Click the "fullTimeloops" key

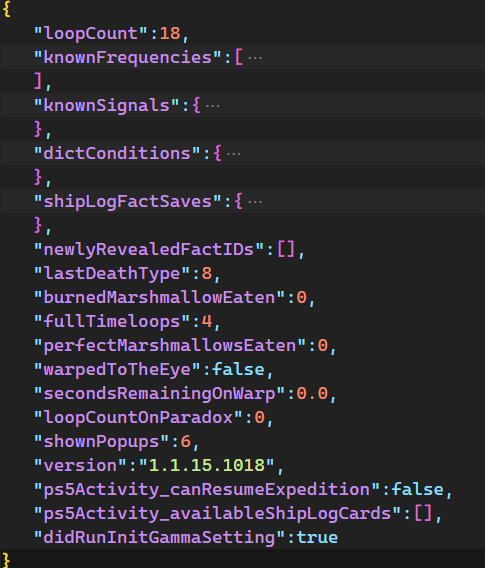pos(112,322)
